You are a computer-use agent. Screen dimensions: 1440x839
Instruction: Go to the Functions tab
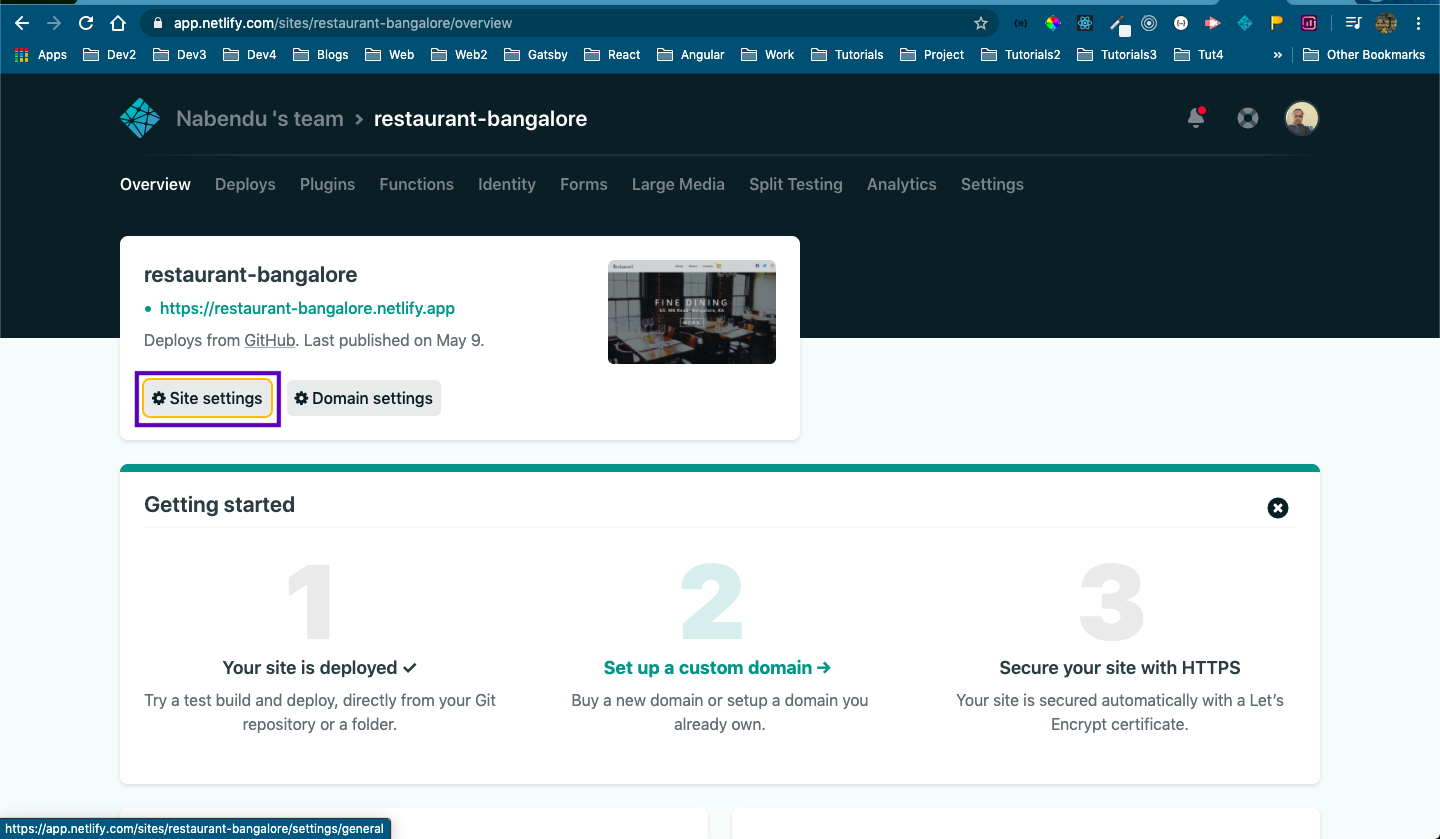pos(416,184)
